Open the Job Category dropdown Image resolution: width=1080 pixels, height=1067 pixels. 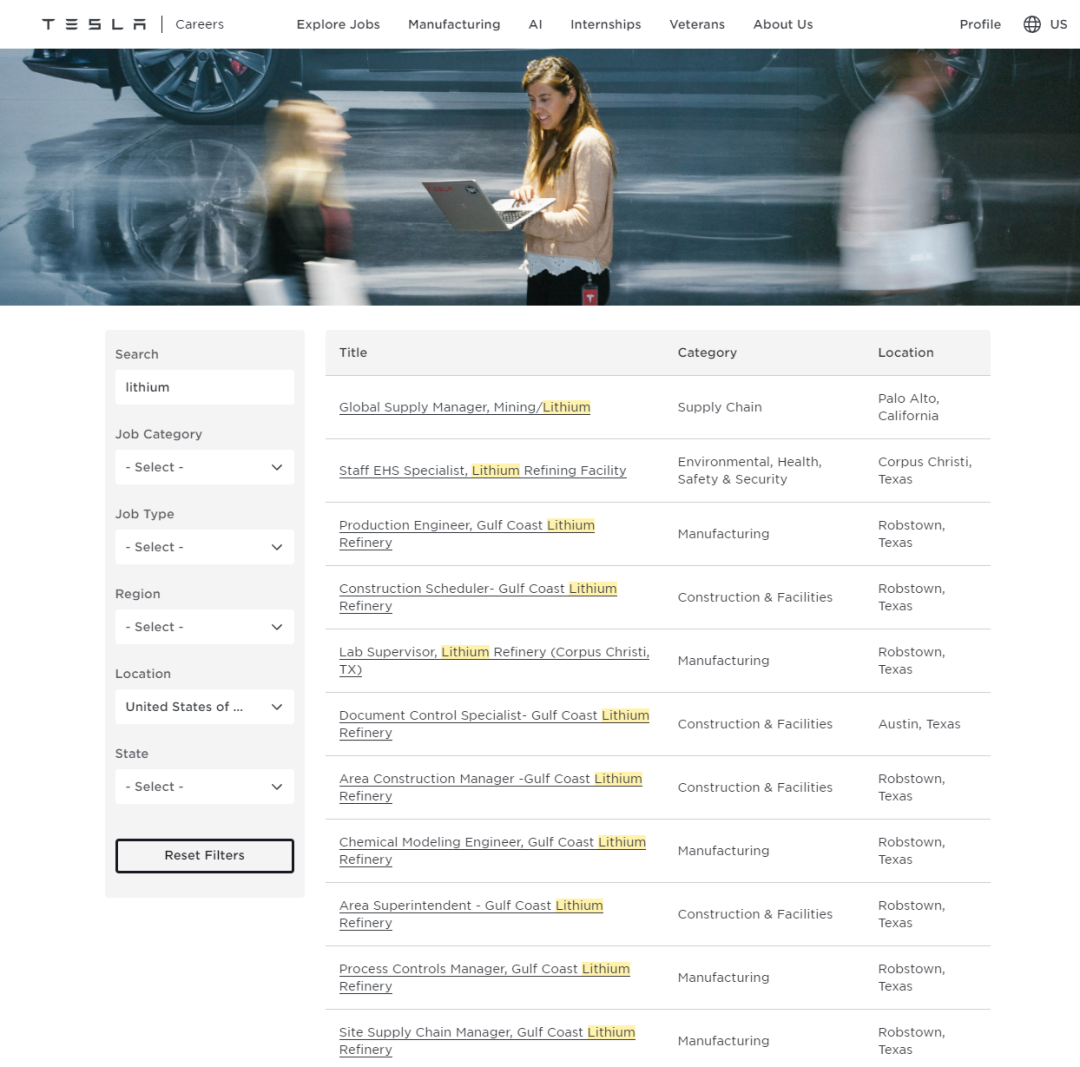204,467
